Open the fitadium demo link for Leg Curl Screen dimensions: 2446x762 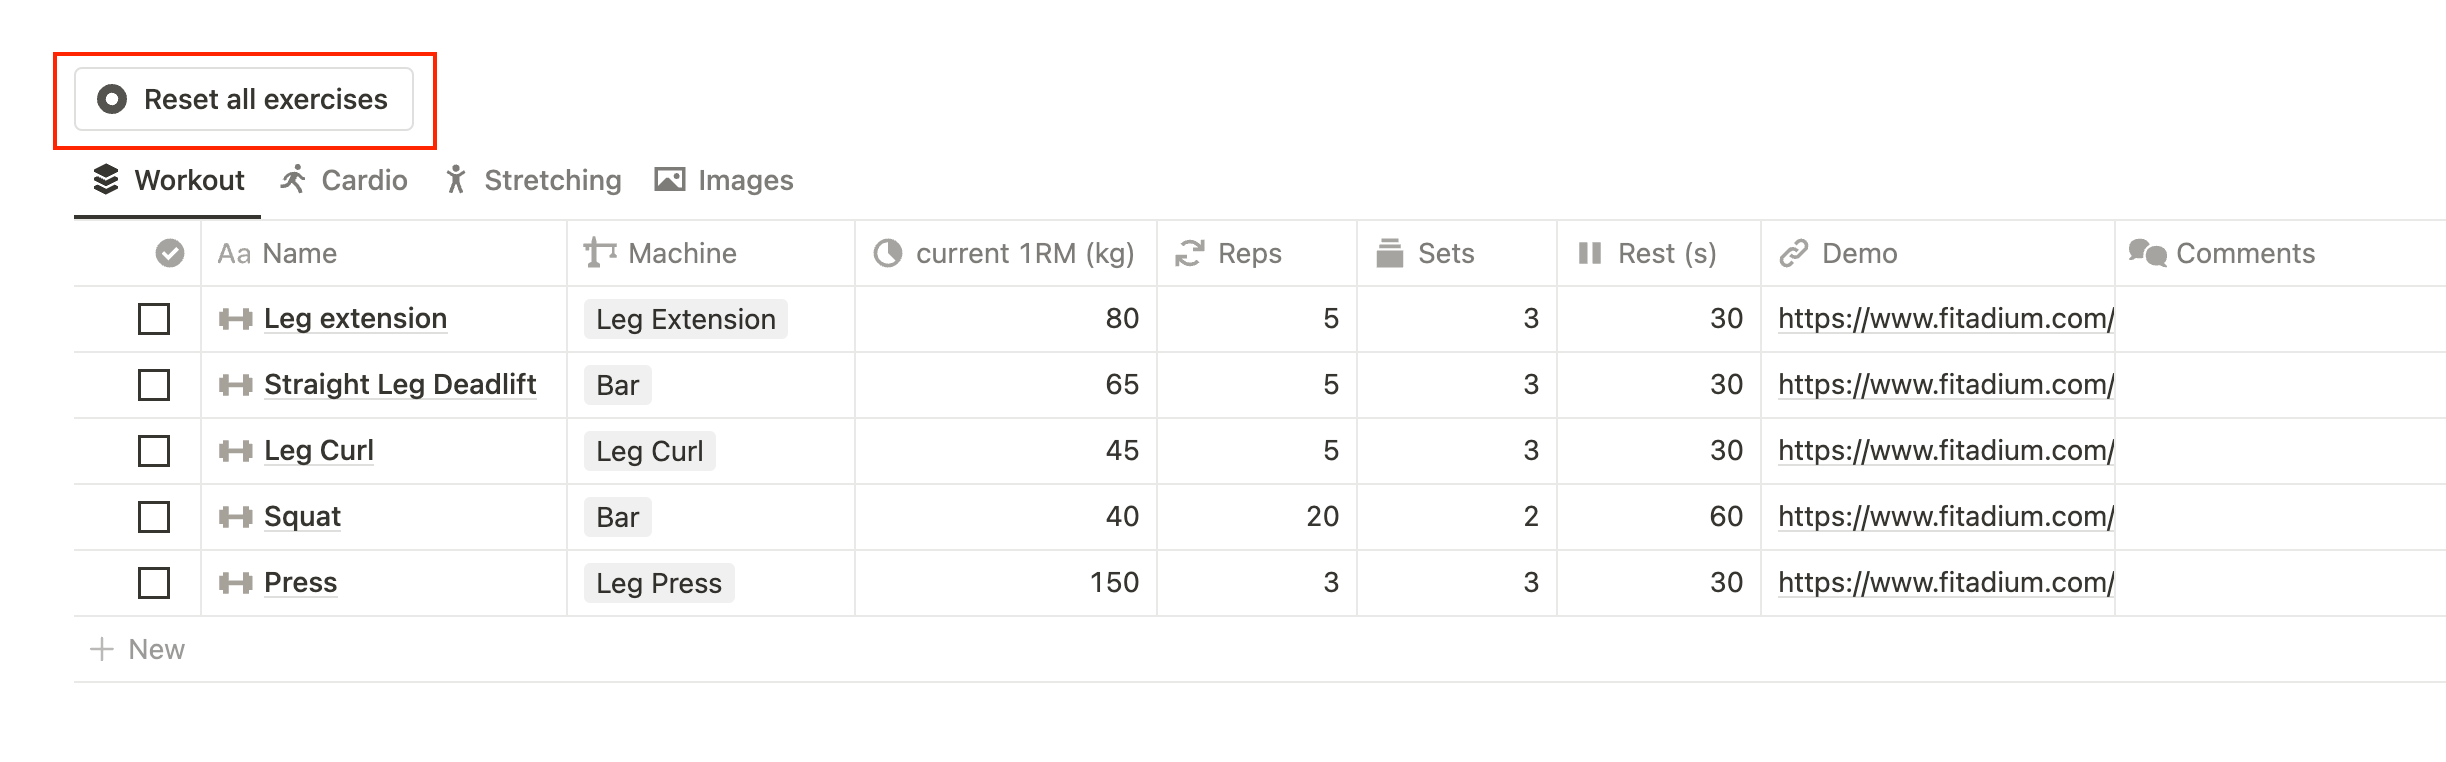click(x=1945, y=451)
